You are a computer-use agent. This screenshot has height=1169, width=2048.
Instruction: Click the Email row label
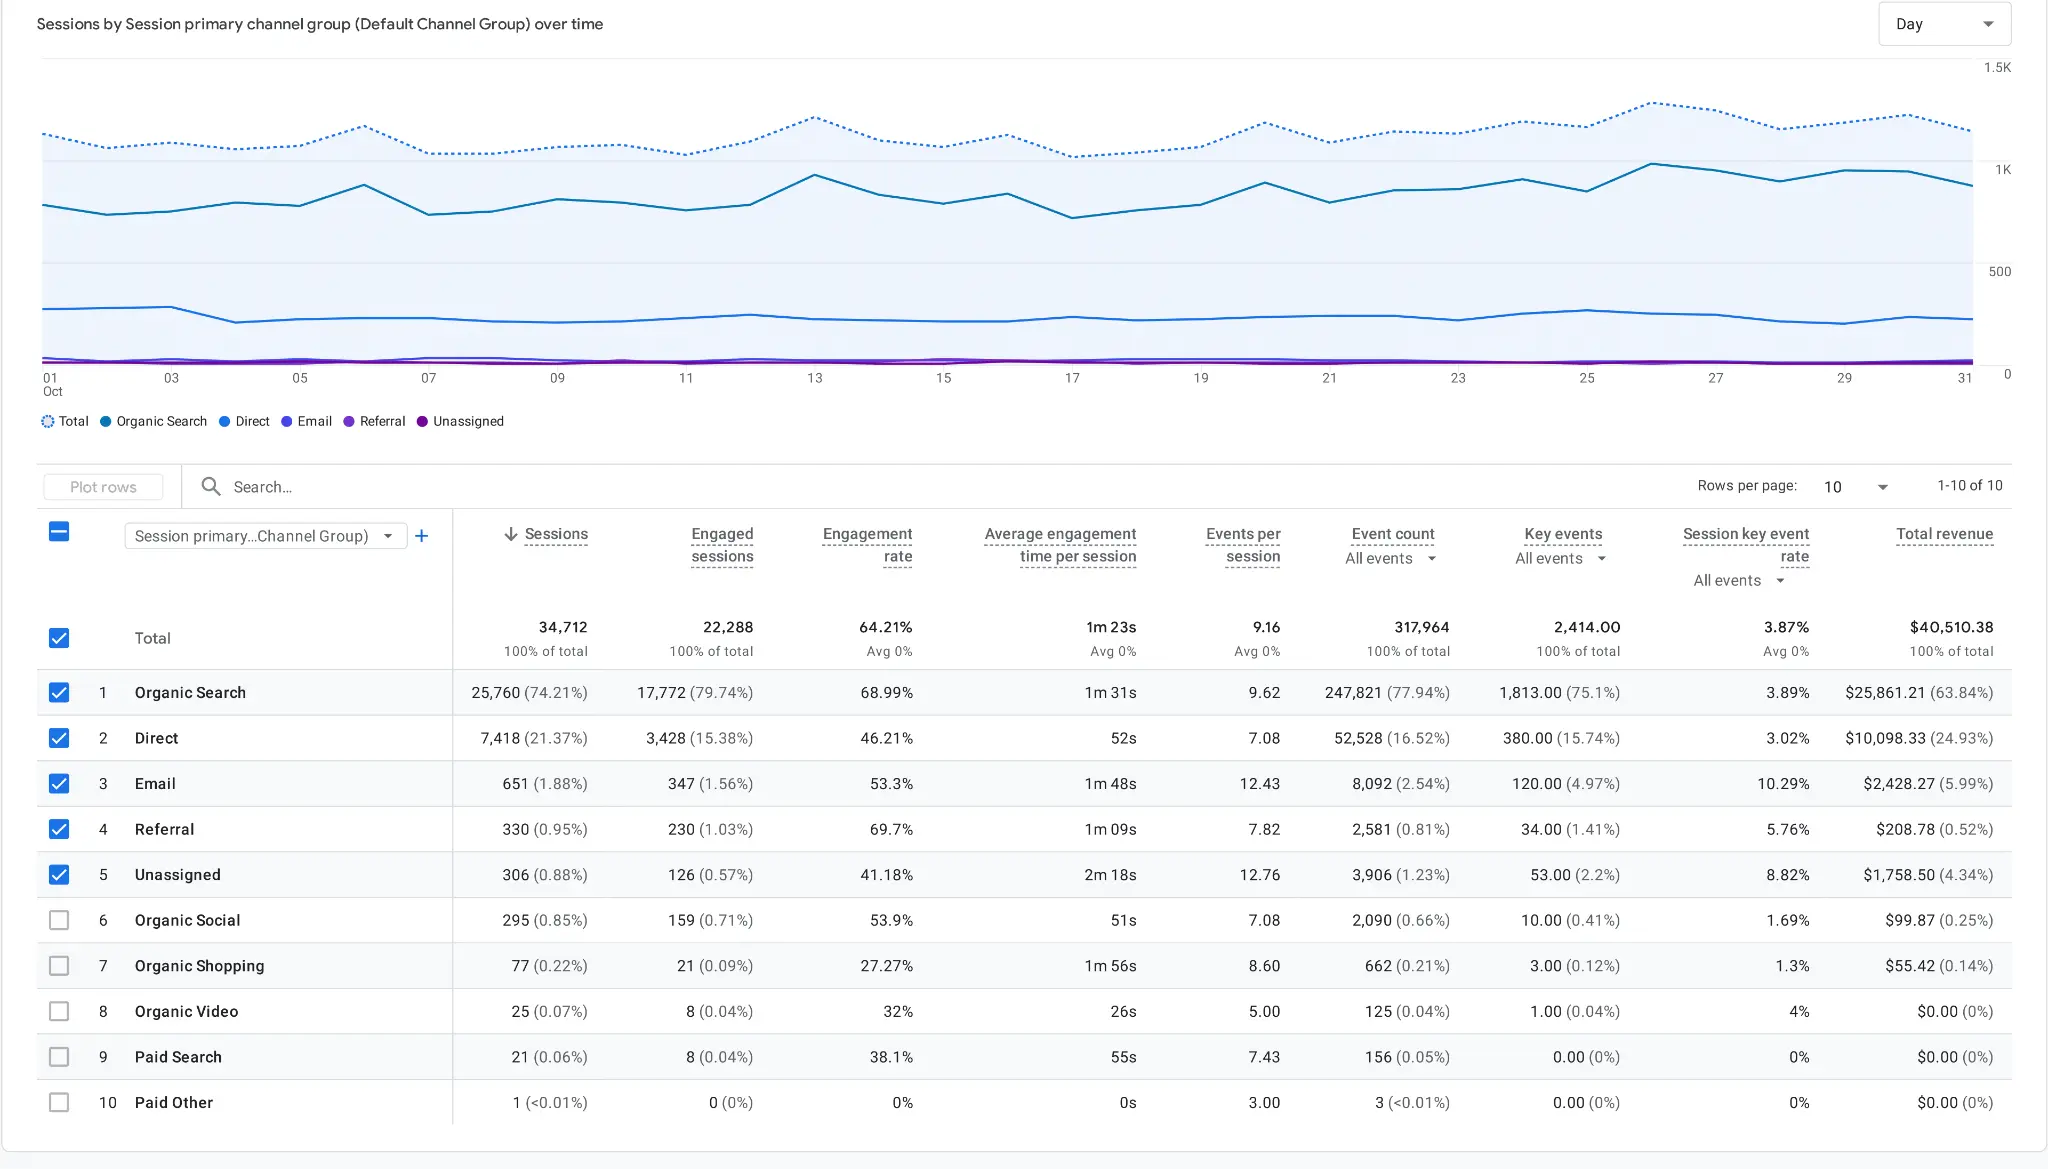(155, 783)
